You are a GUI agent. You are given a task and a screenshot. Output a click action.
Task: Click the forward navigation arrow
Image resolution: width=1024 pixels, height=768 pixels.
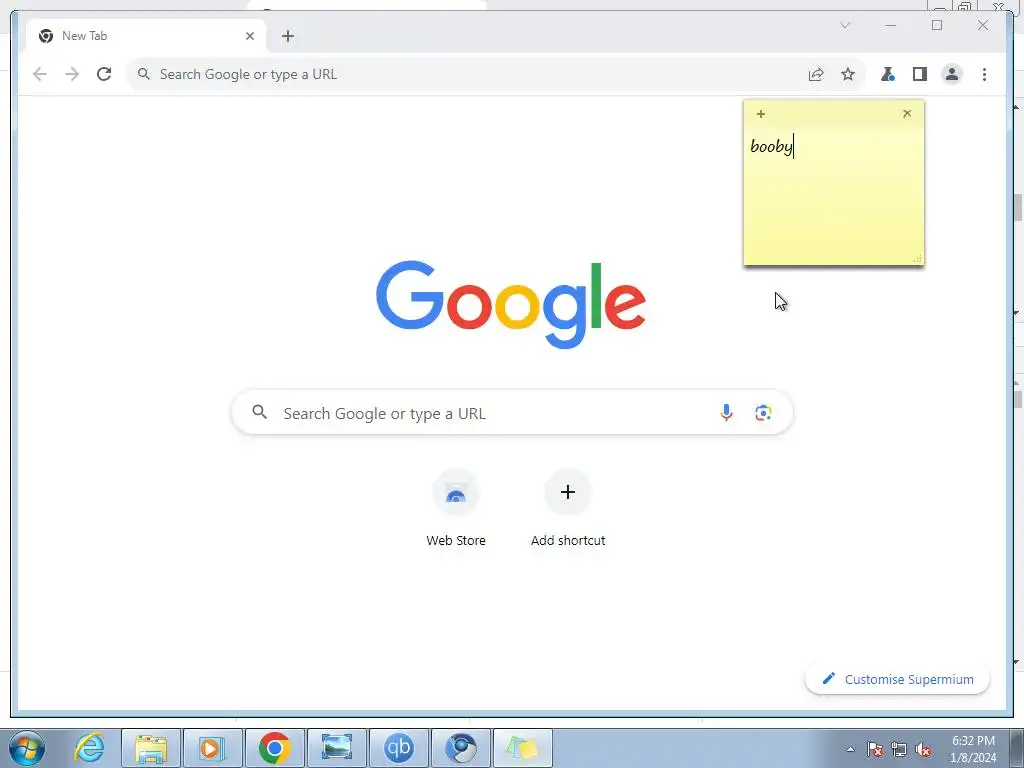[72, 74]
